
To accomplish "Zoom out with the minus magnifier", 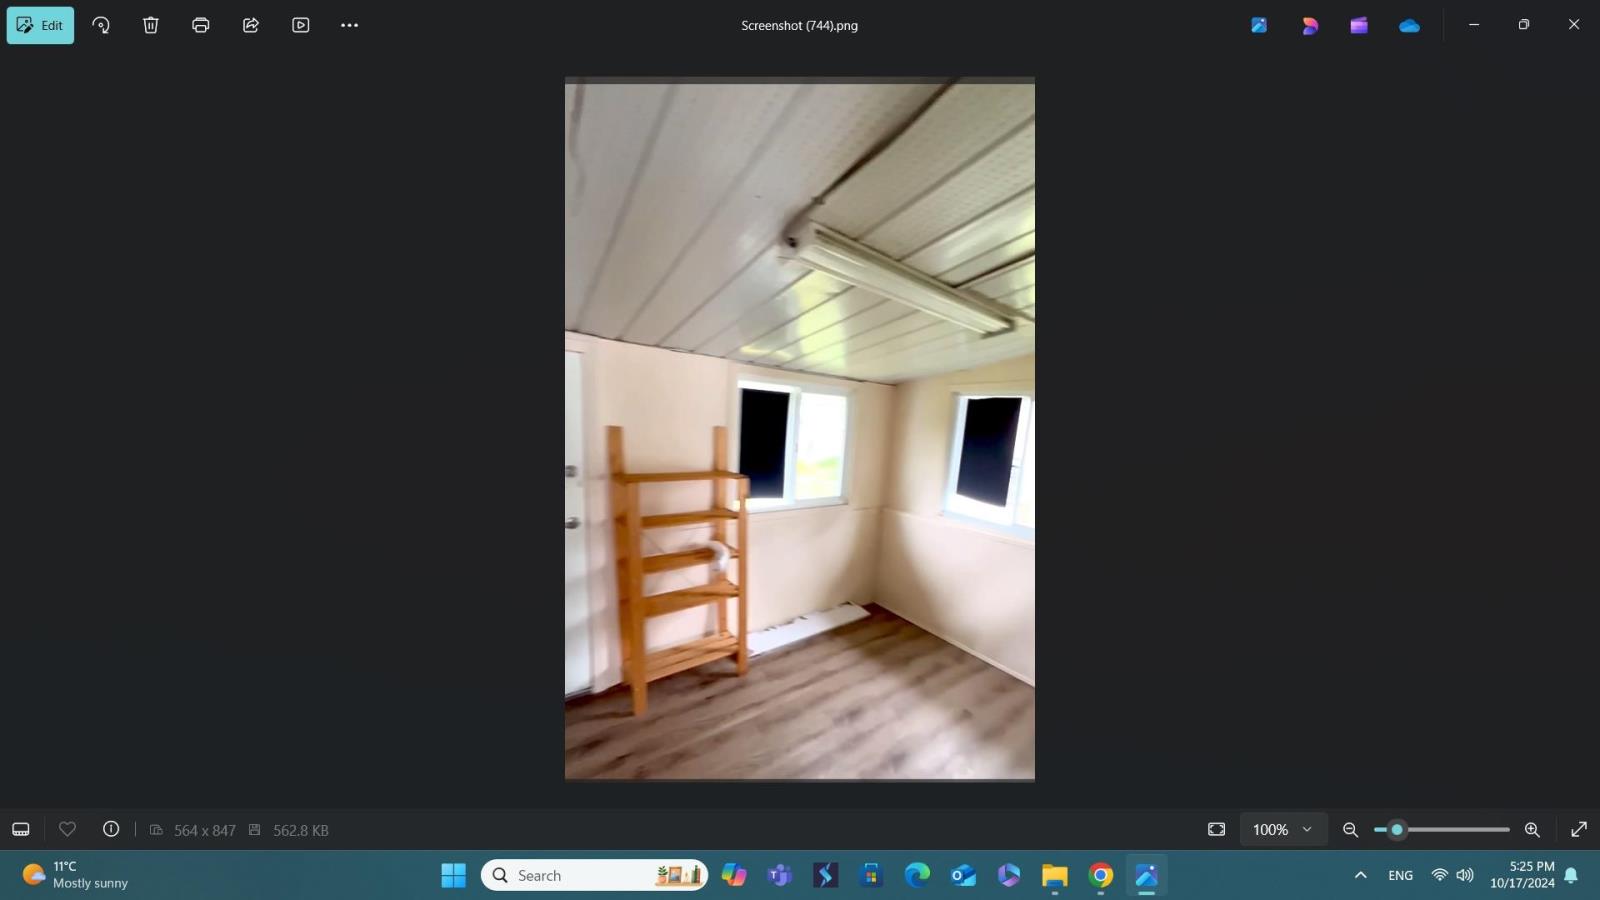I will click(1350, 830).
